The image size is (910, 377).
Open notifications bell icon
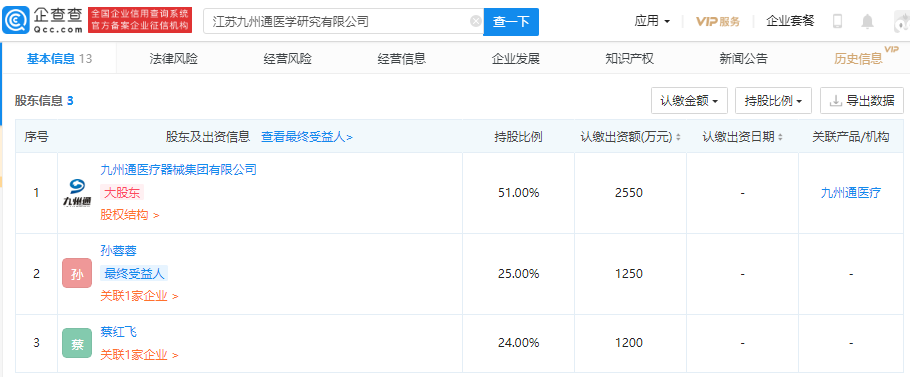[867, 21]
